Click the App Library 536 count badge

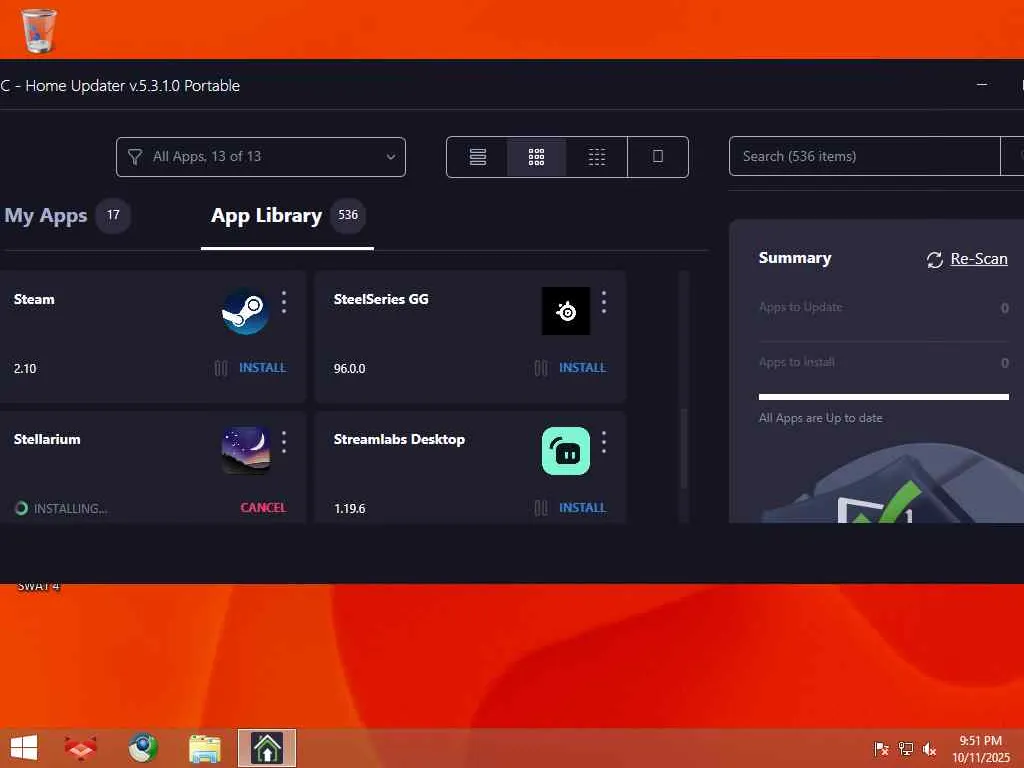click(347, 215)
